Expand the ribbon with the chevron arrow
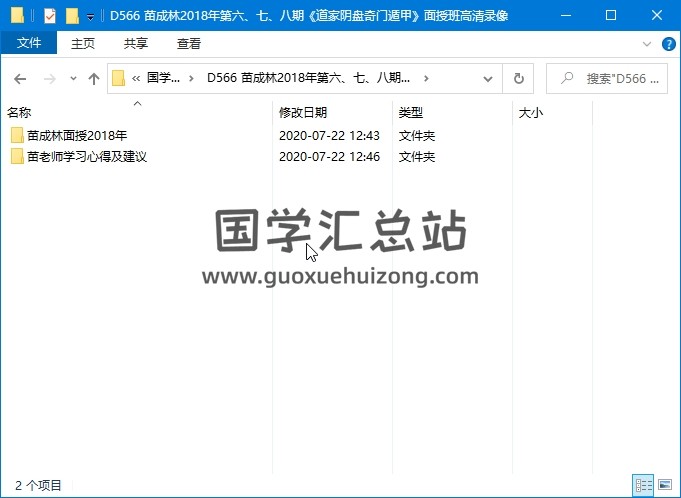The height and width of the screenshot is (498, 681). coord(647,44)
